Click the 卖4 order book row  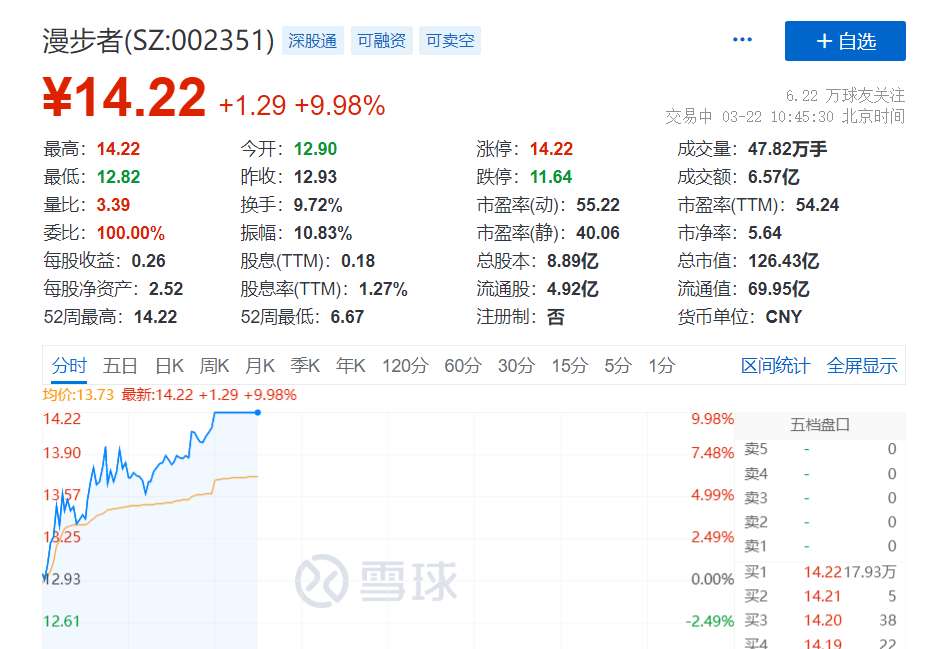click(820, 474)
